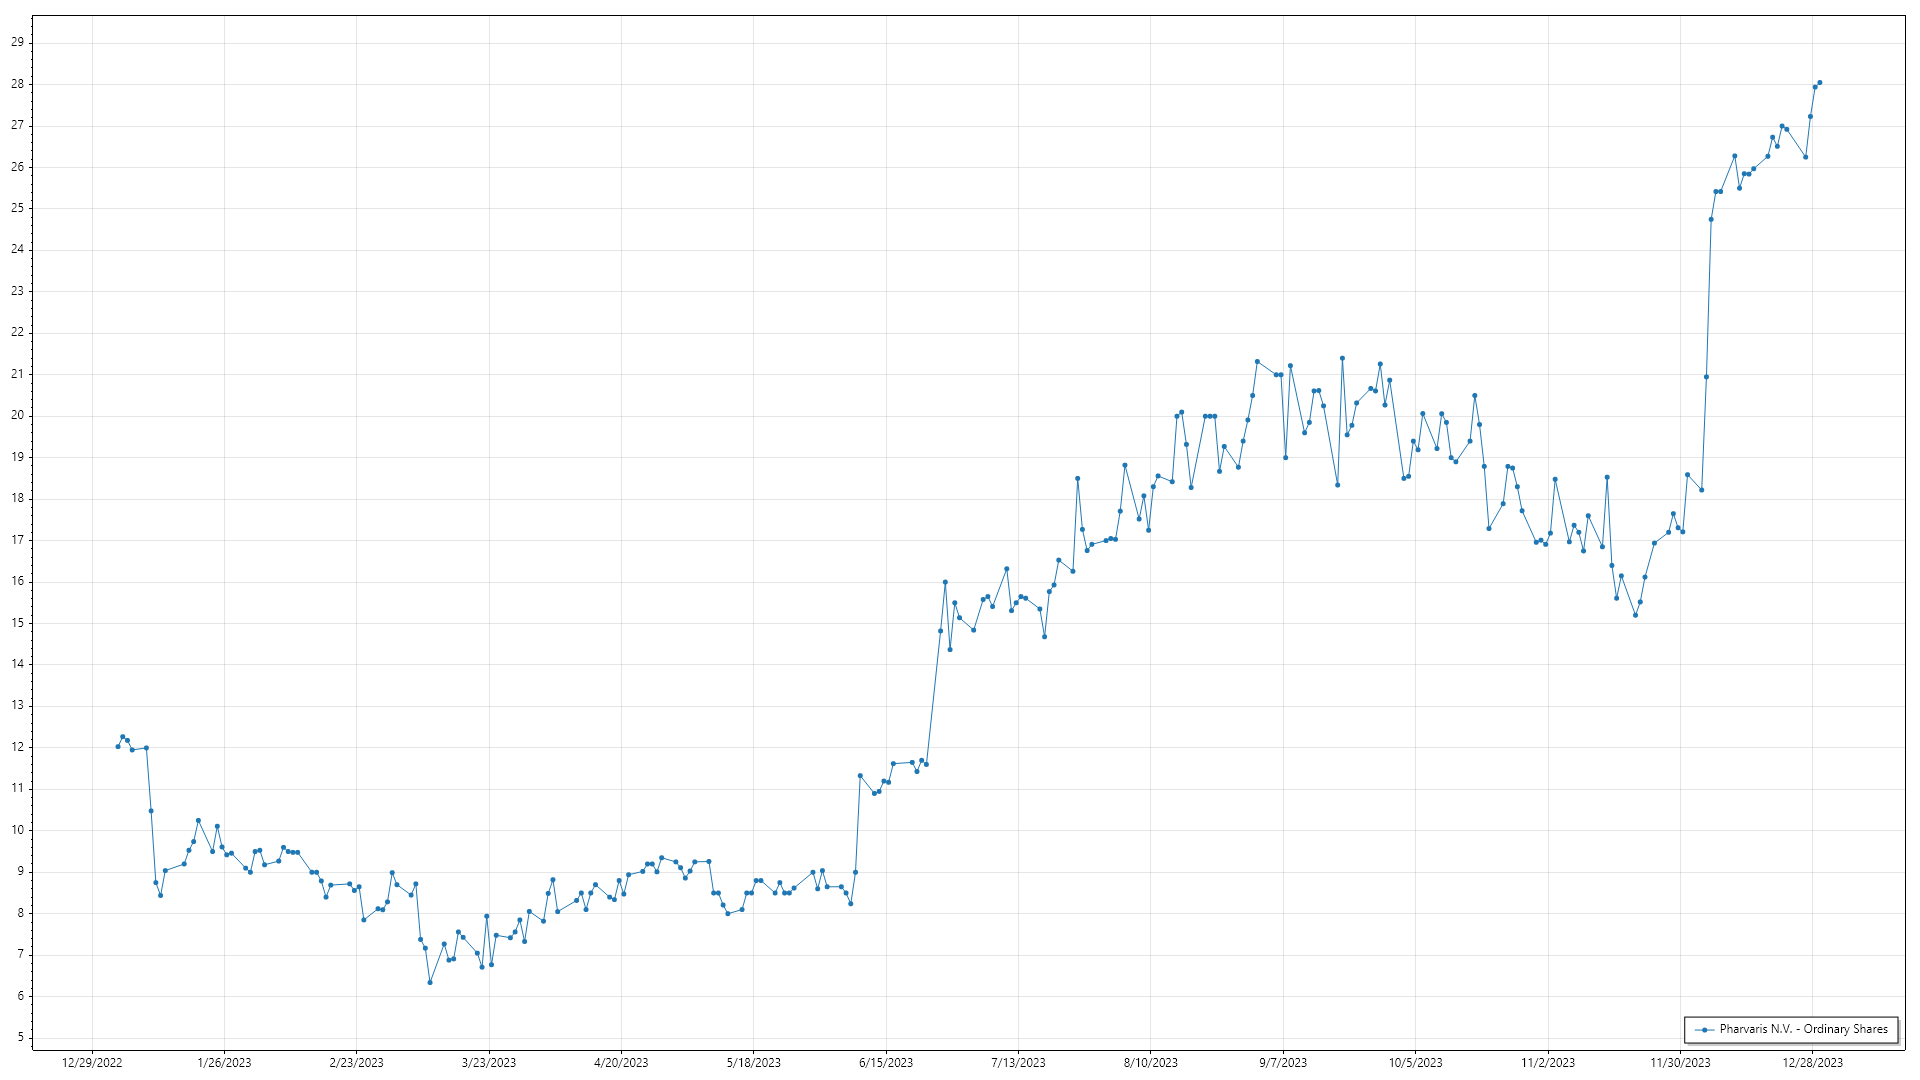Click the lowest data point near 6
The image size is (1920, 1080).
(x=430, y=982)
